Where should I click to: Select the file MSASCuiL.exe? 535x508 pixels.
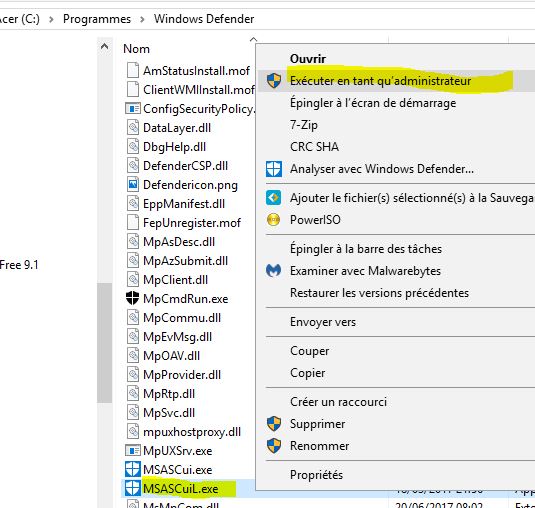pos(180,489)
